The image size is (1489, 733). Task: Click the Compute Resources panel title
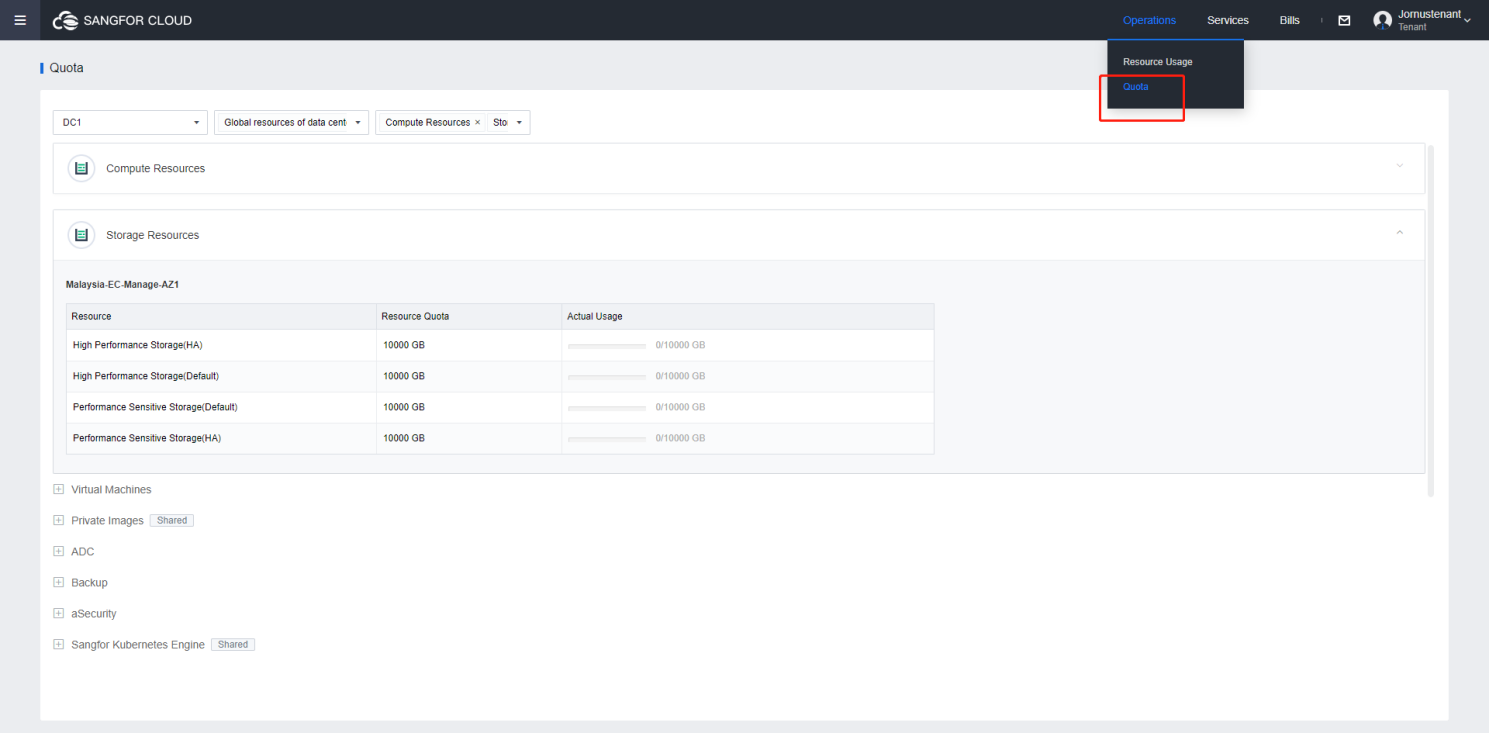coord(155,168)
